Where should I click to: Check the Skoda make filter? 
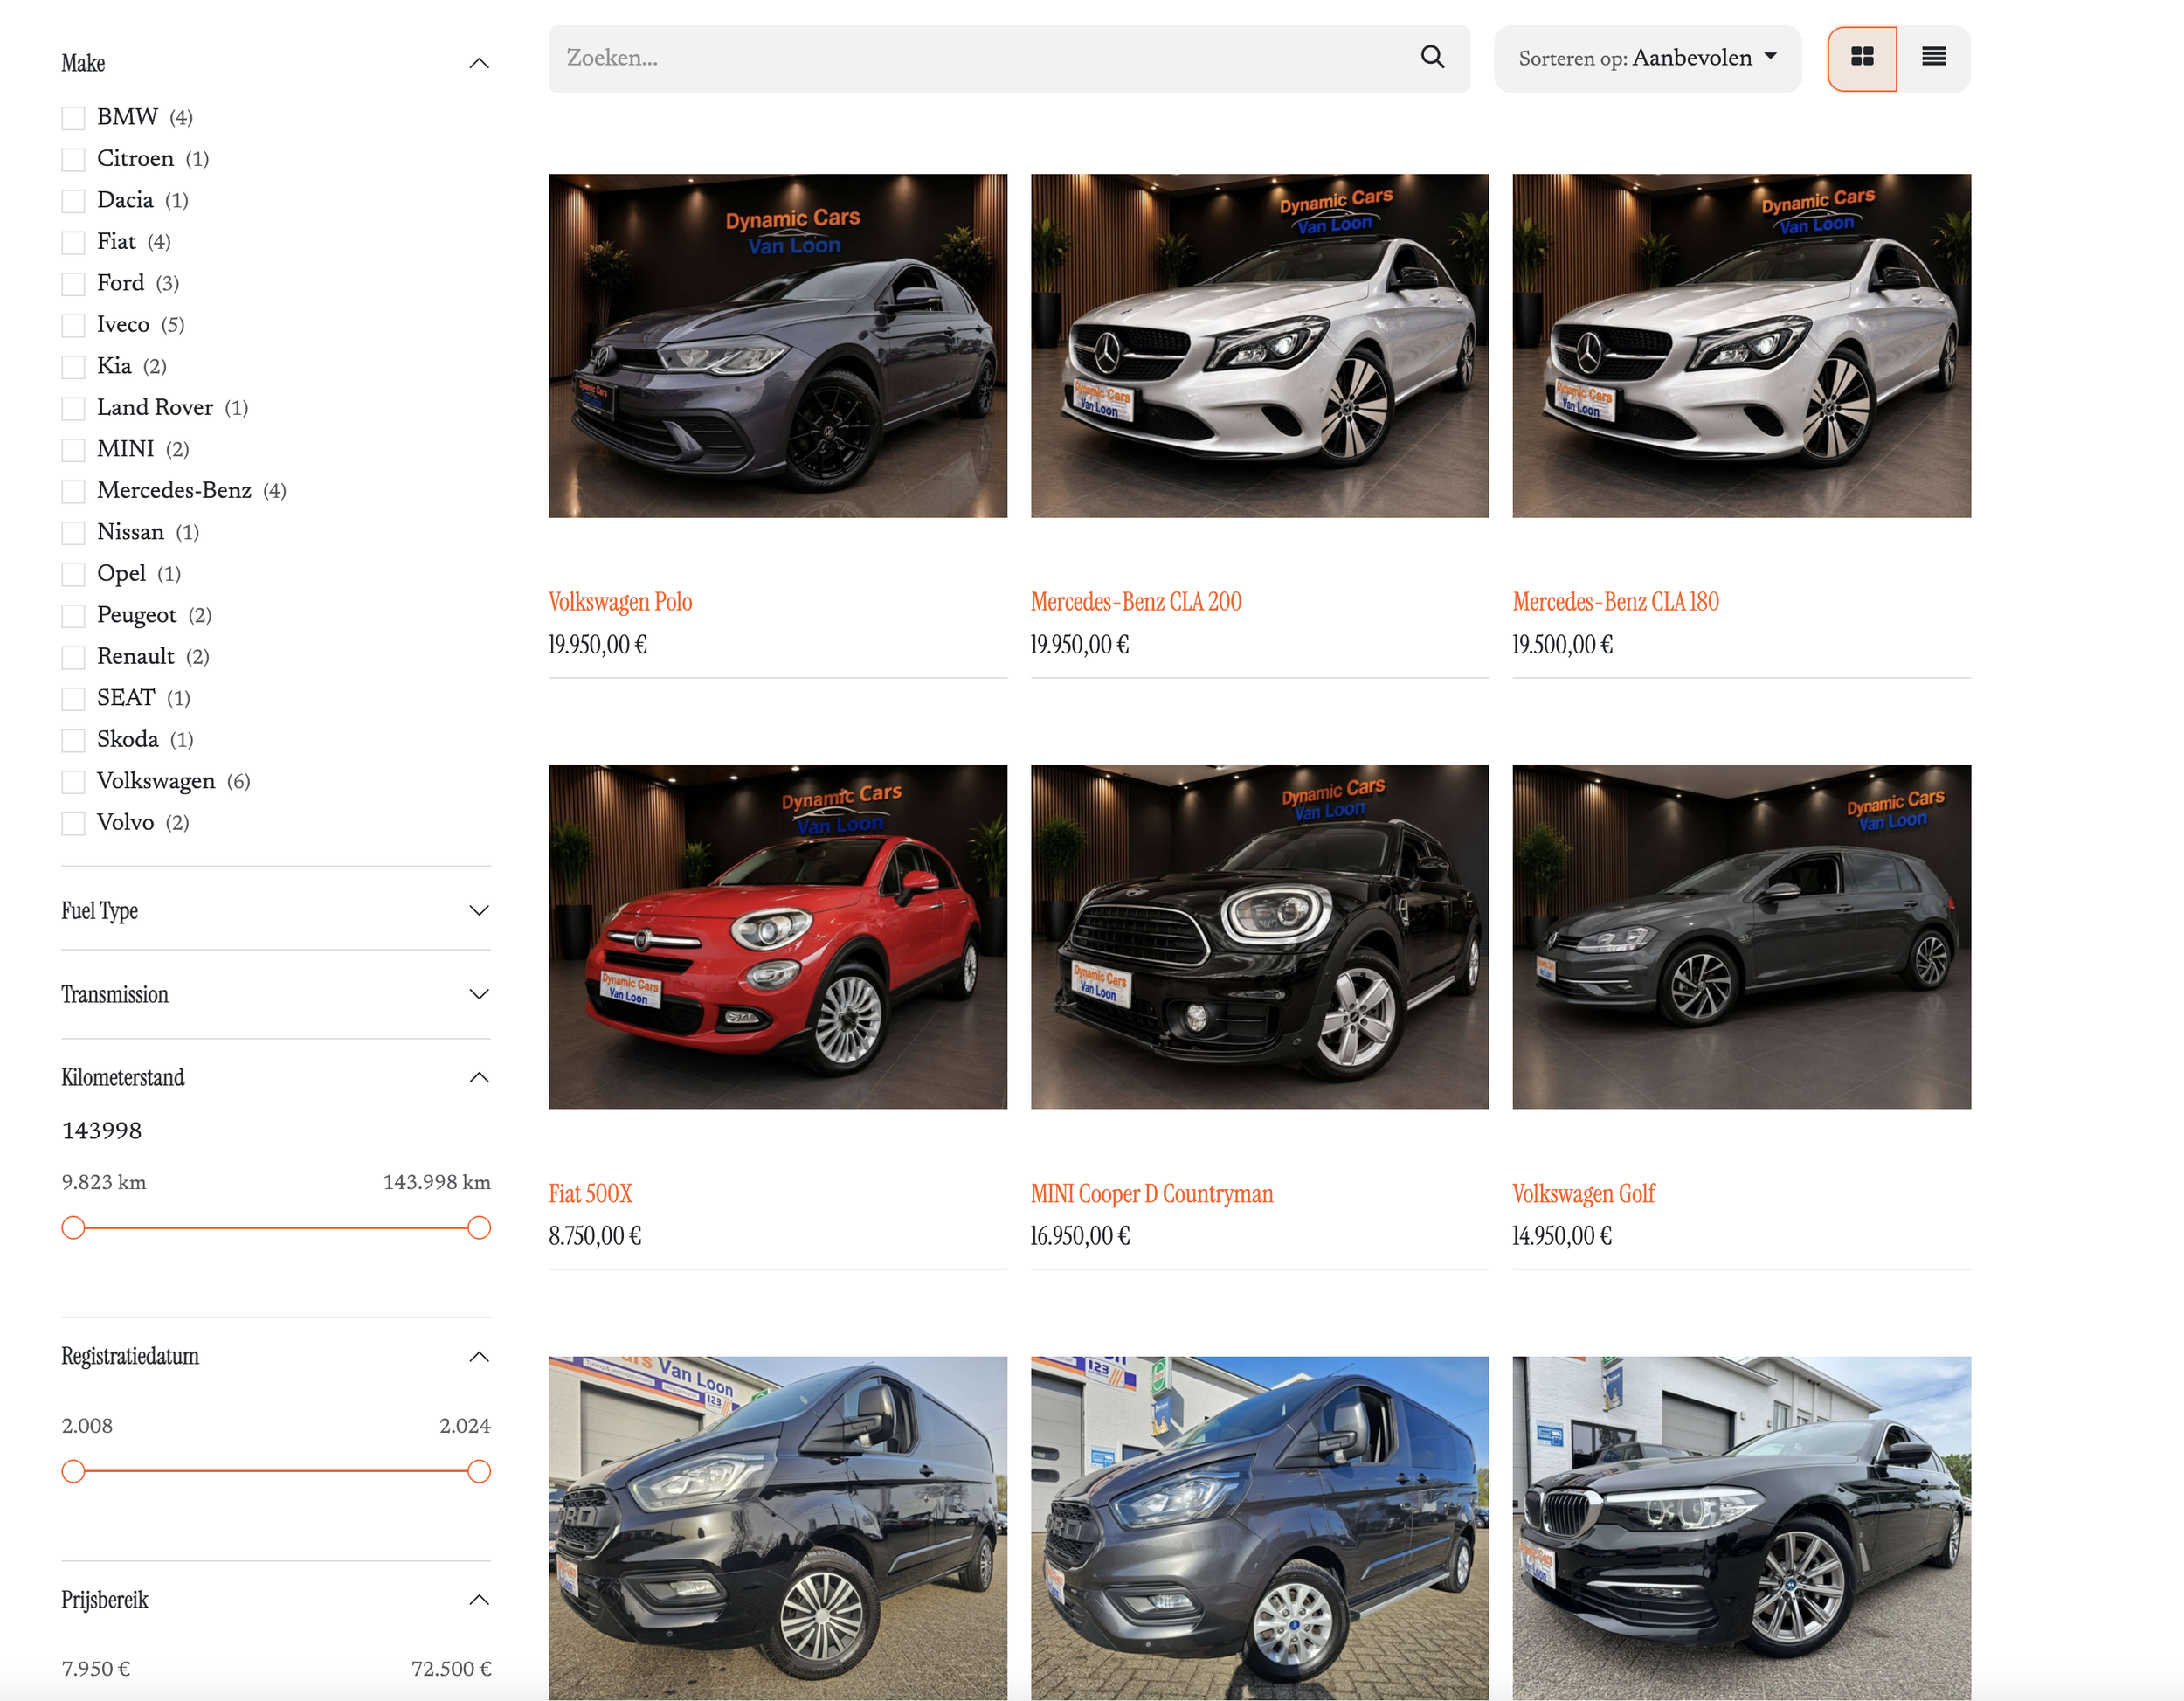pyautogui.click(x=73, y=741)
